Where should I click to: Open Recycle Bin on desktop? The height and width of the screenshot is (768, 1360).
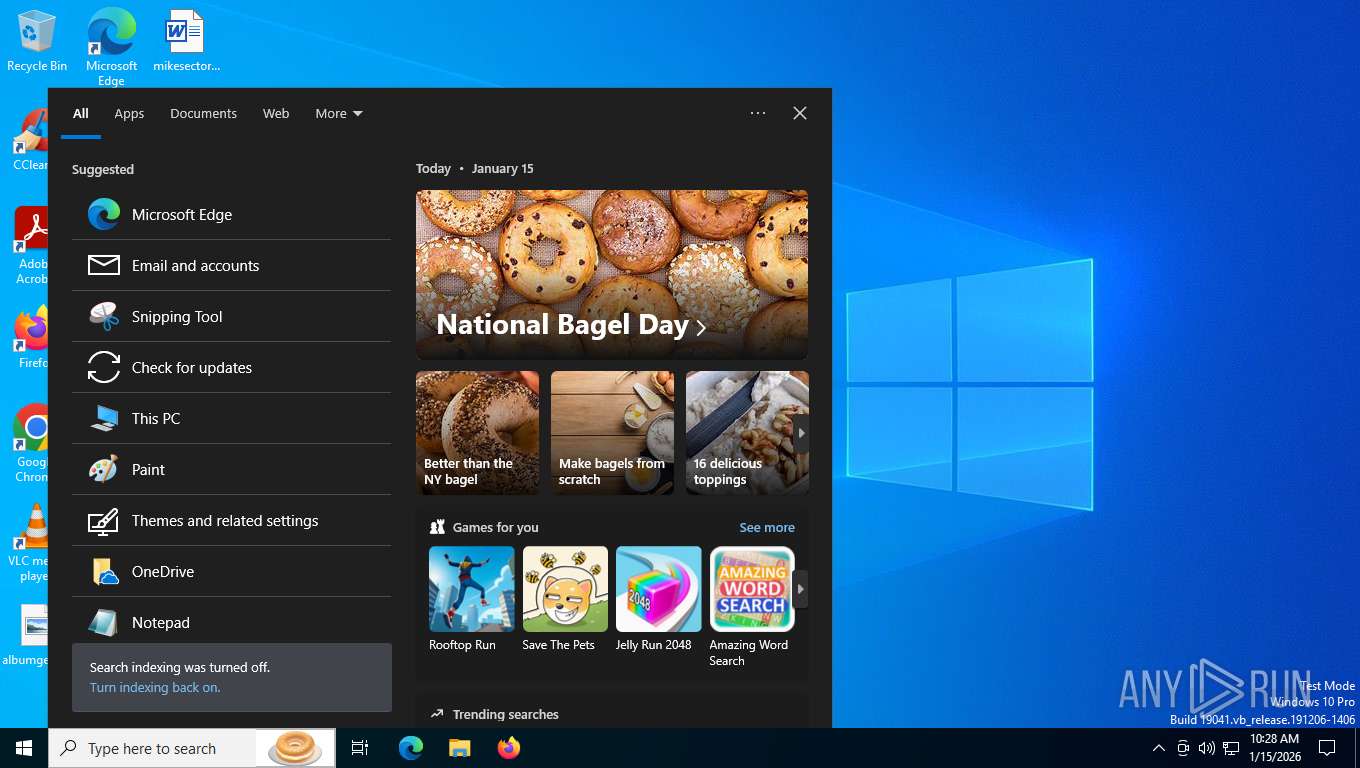[x=37, y=42]
